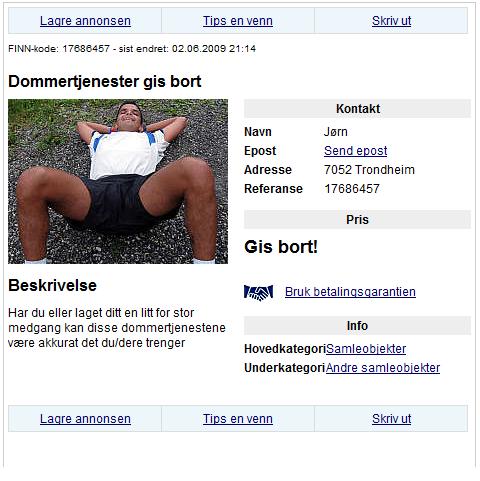Click the Beskrivelse heading
Viewport: 480px width, 481px height.
[52, 285]
